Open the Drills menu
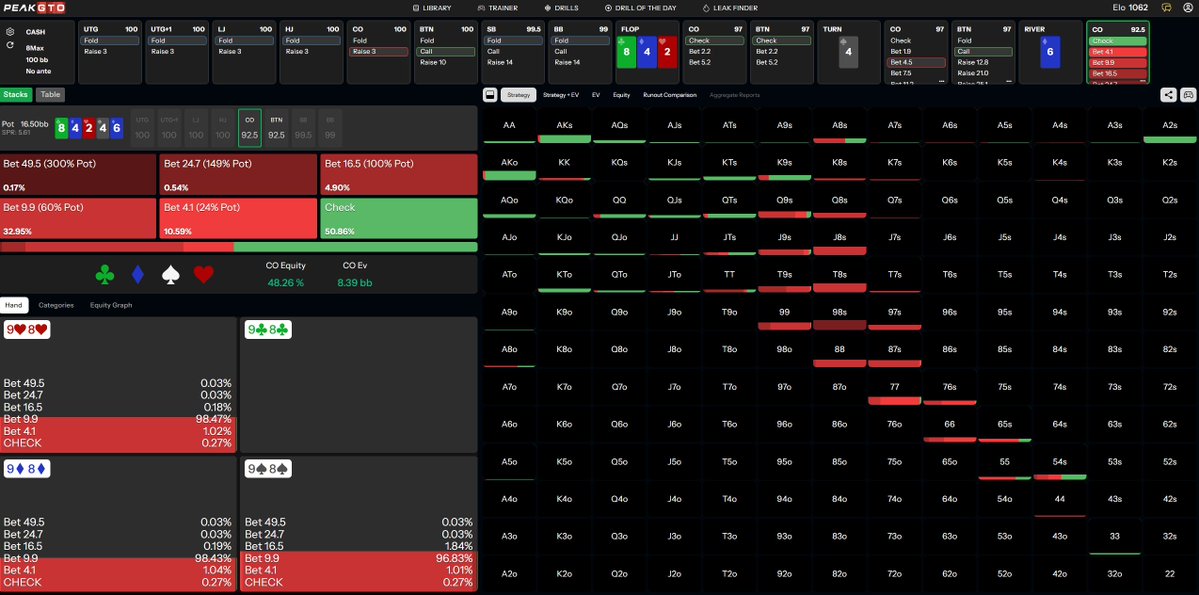 [x=561, y=8]
